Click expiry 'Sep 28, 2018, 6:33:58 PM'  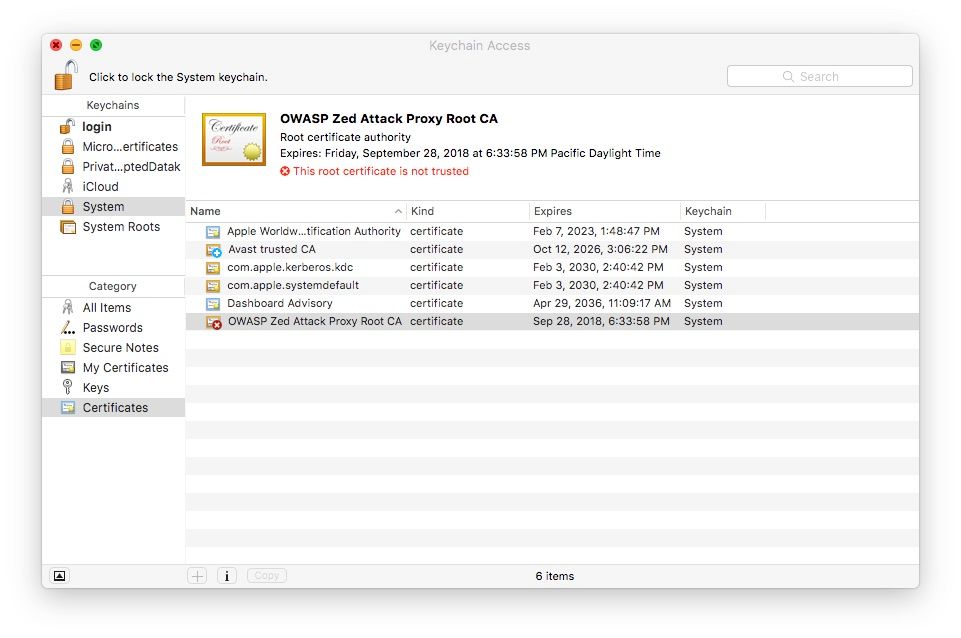(x=601, y=321)
